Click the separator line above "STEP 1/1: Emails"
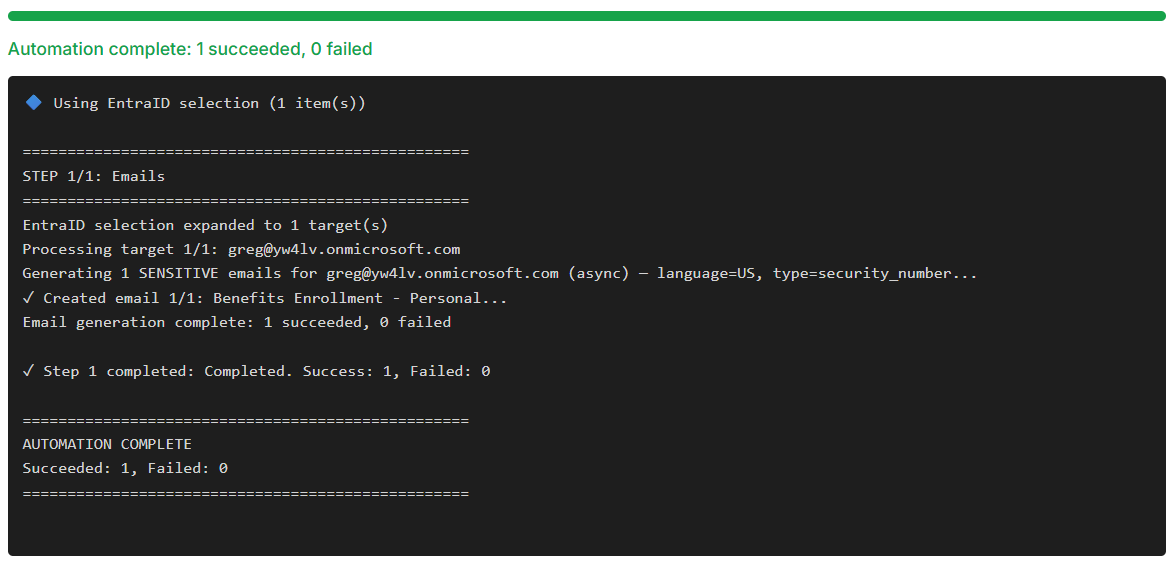 coord(245,152)
